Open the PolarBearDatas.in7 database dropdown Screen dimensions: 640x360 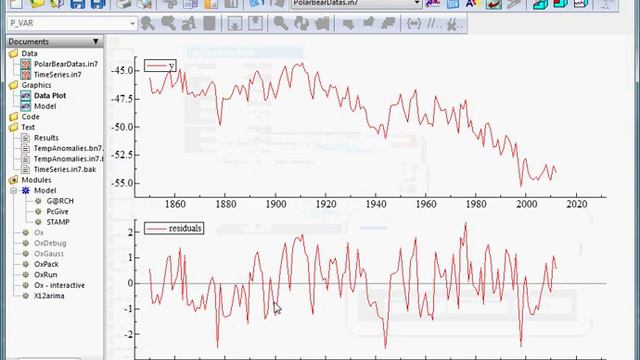pos(417,3)
